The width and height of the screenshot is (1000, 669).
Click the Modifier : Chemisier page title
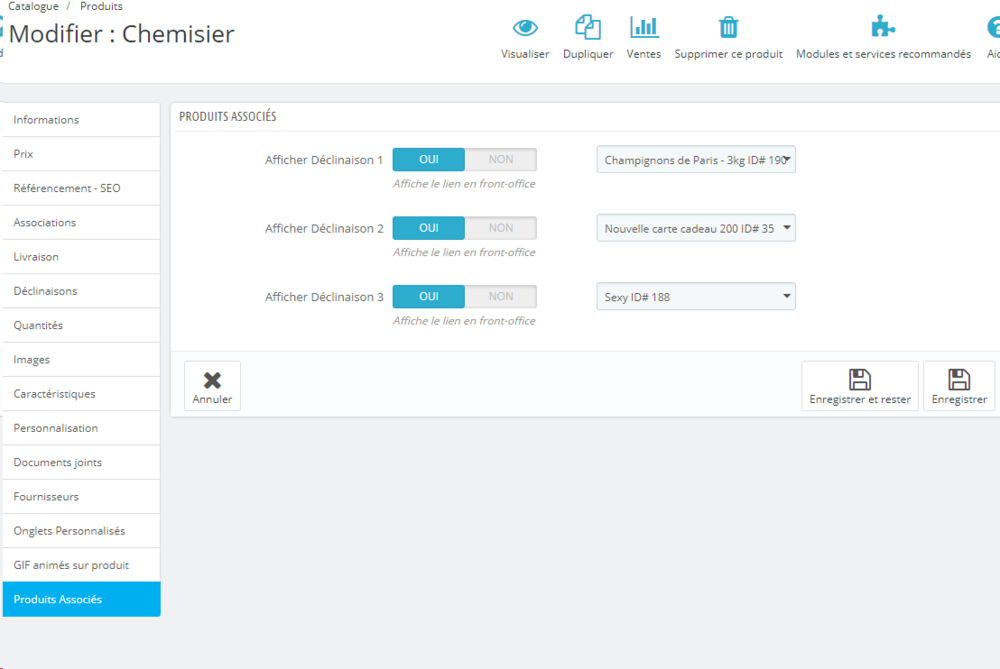coord(121,34)
